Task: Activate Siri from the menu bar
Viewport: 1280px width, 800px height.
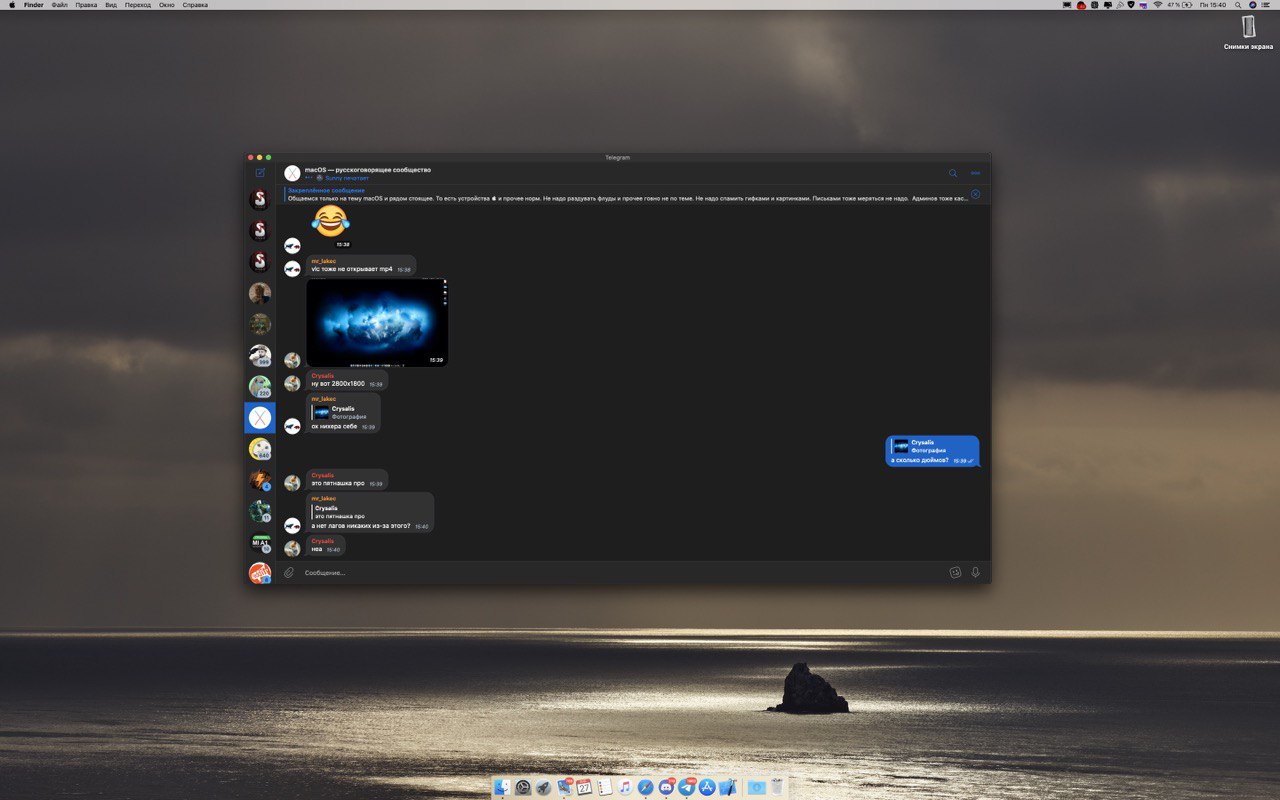Action: (1252, 5)
